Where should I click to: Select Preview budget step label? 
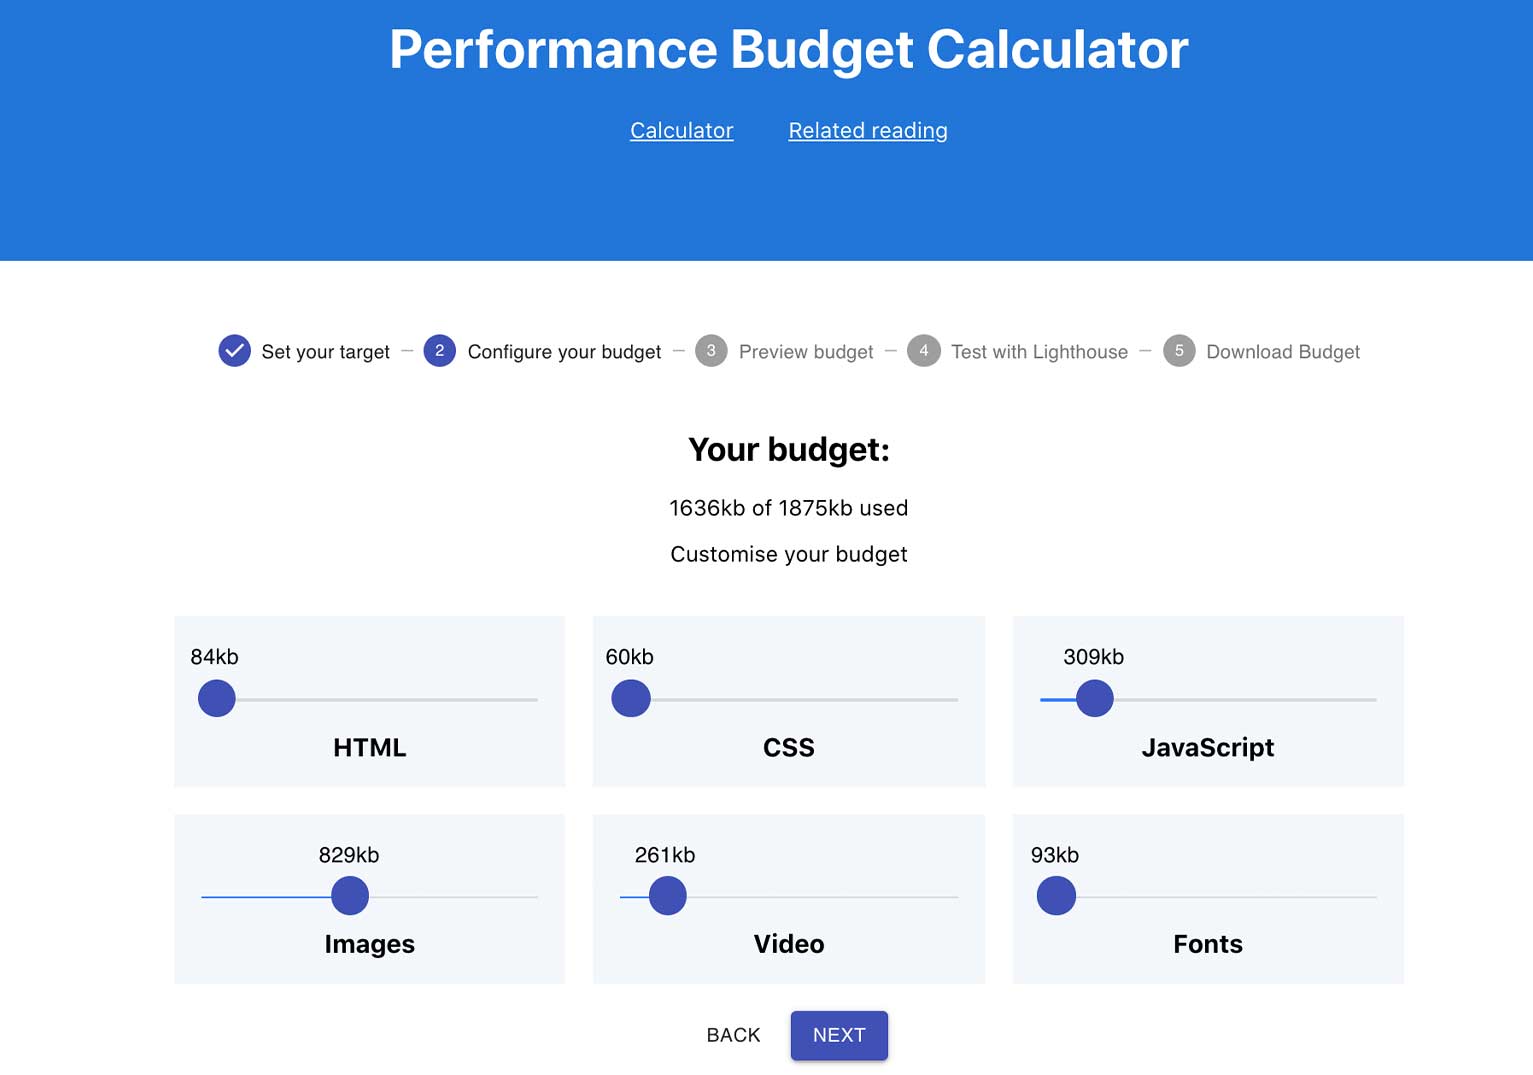point(805,352)
